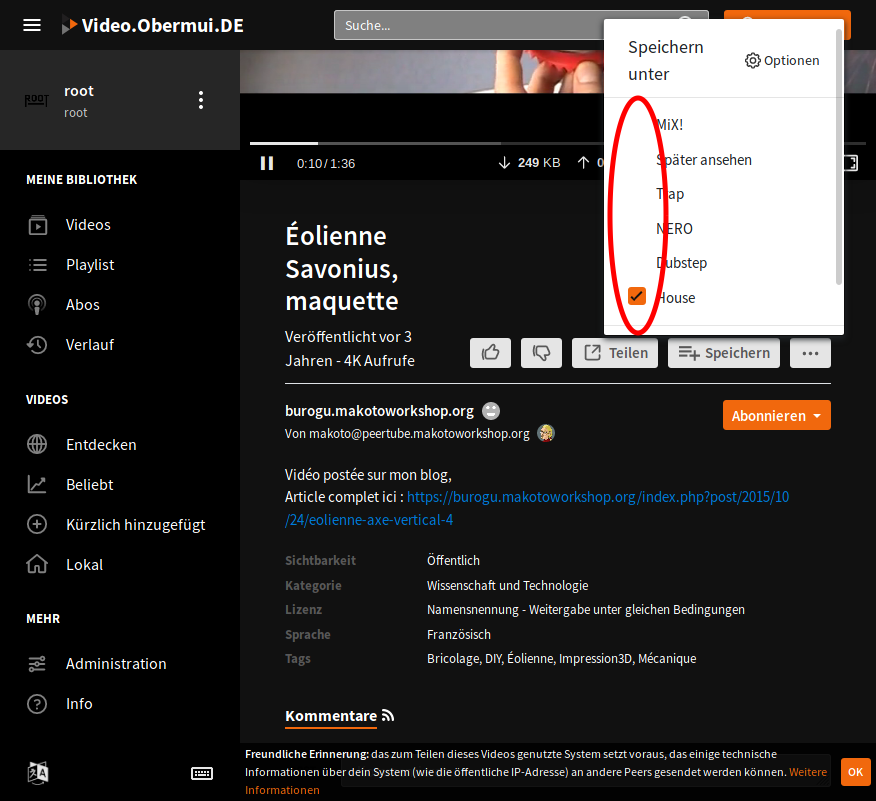The width and height of the screenshot is (876, 801).
Task: View the Verlauf history icon
Action: click(x=37, y=344)
